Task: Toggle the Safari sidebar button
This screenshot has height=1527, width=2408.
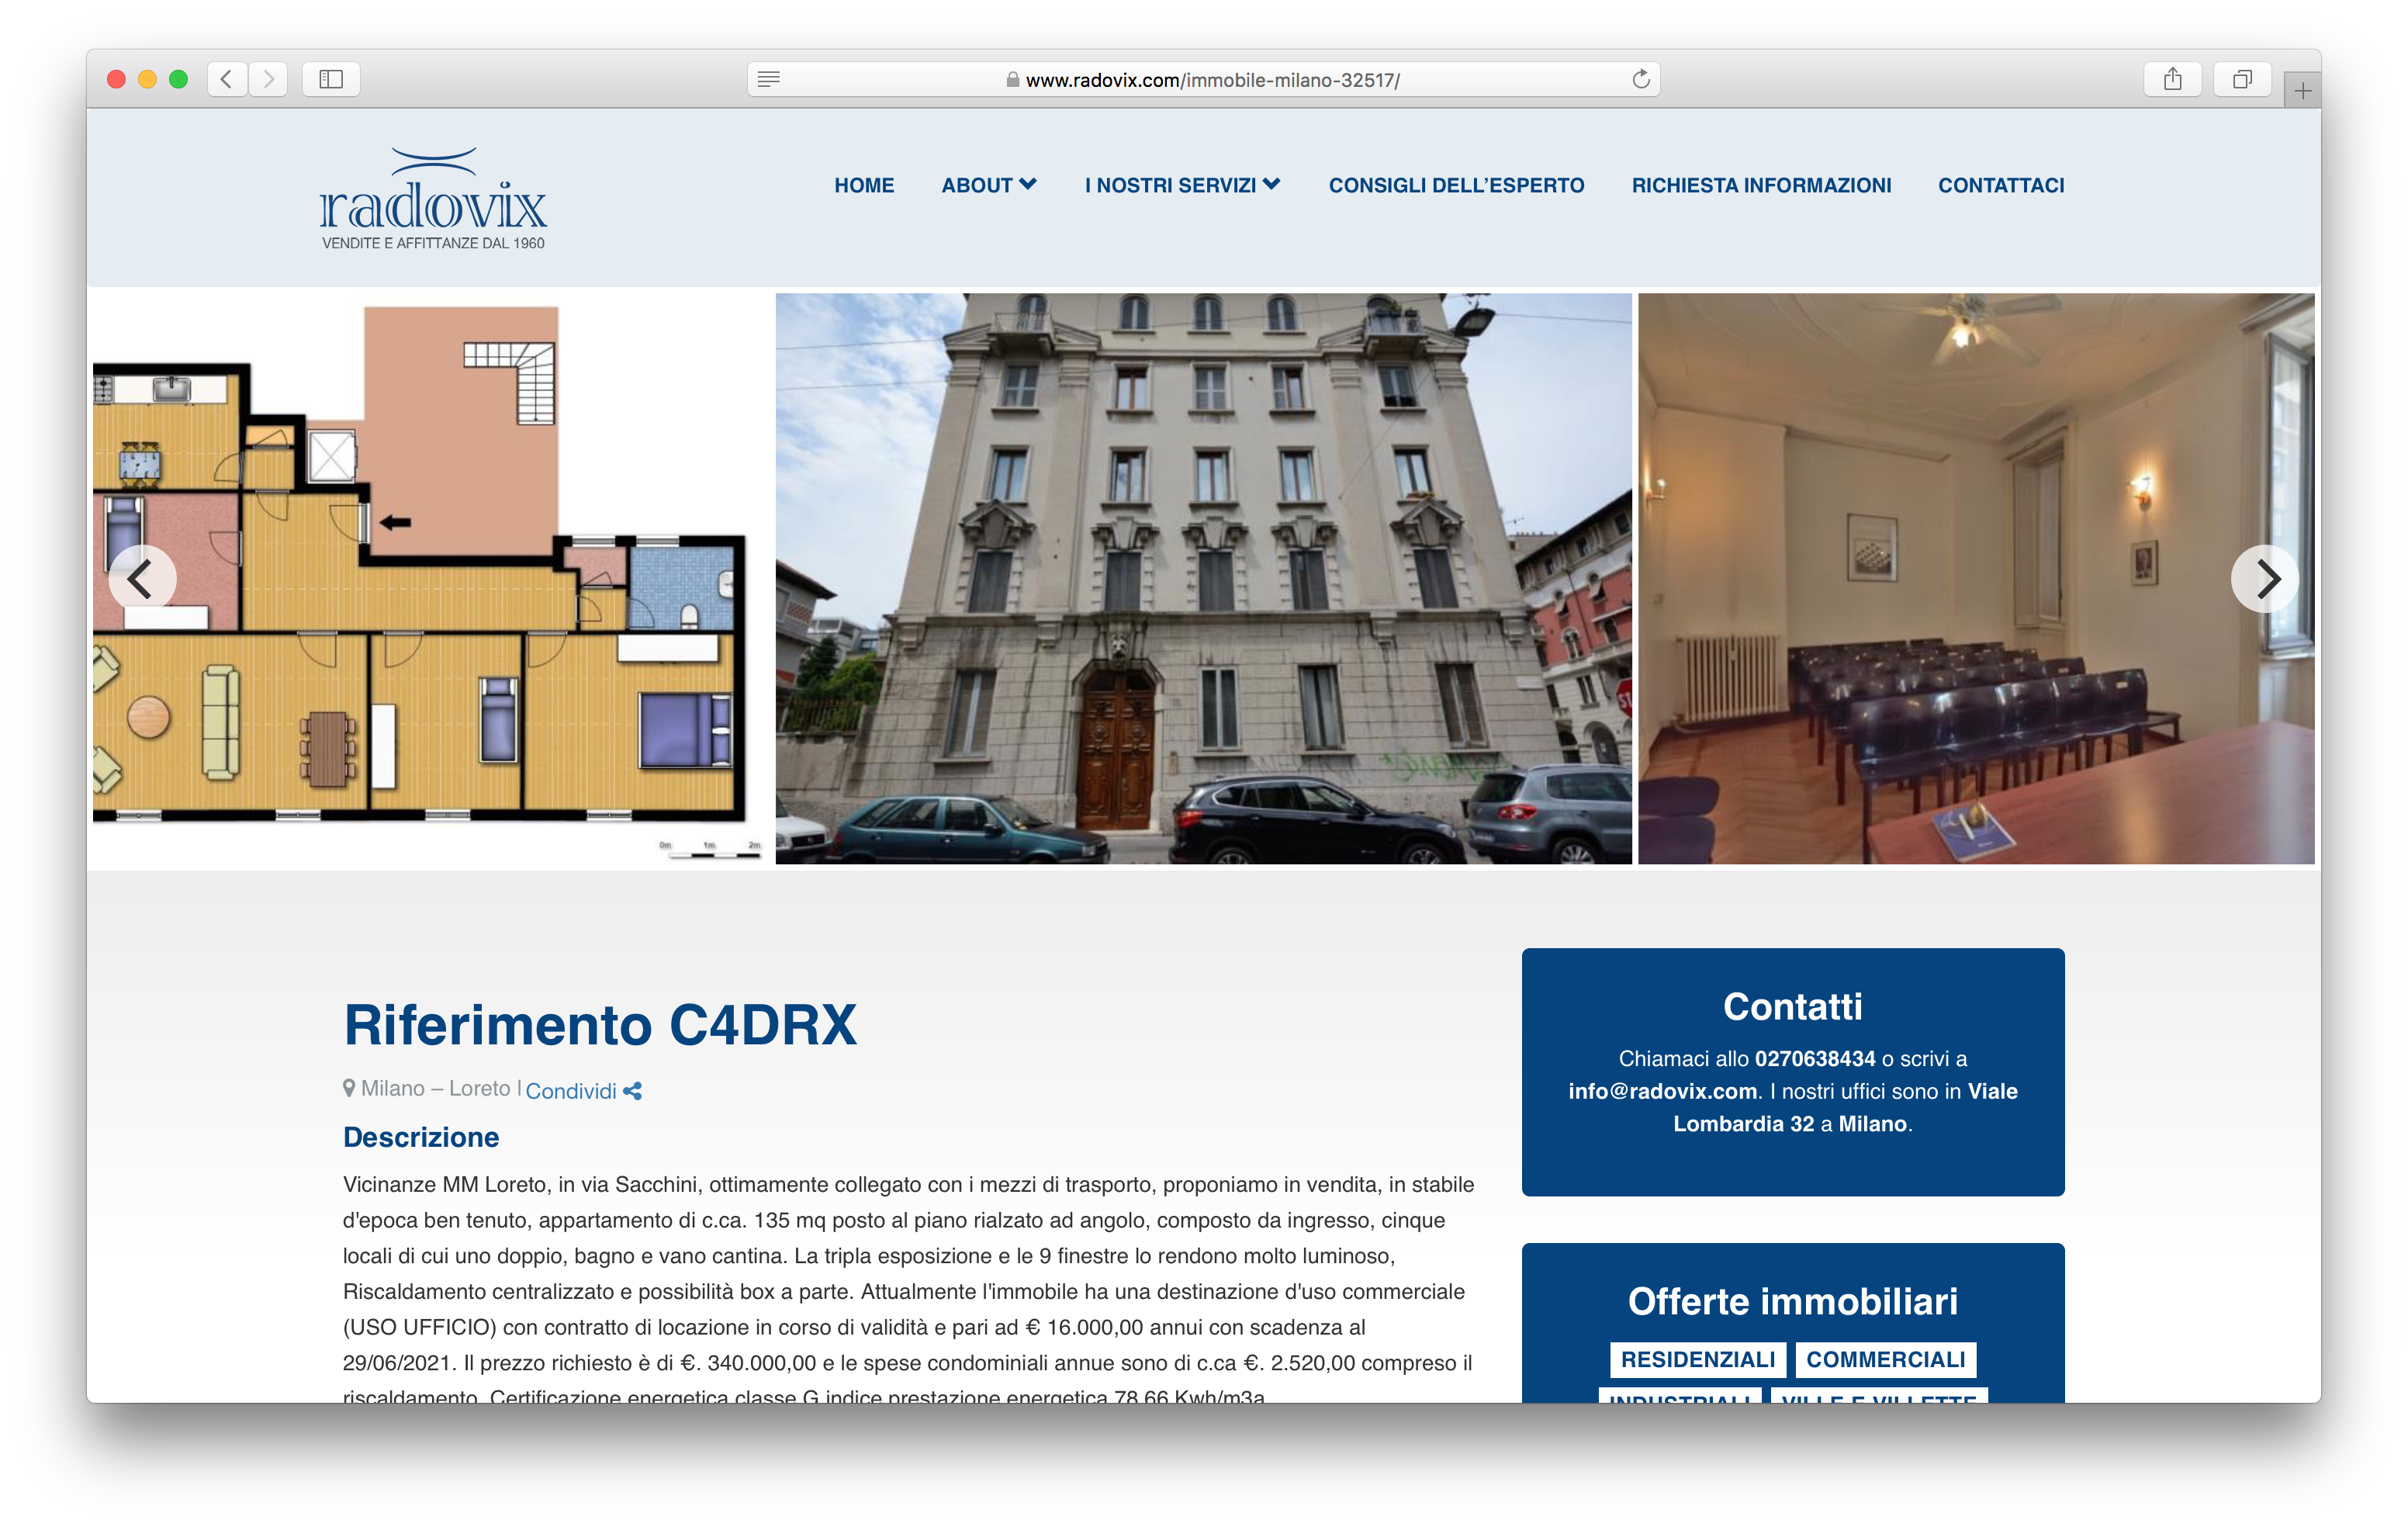Action: pyautogui.click(x=331, y=79)
